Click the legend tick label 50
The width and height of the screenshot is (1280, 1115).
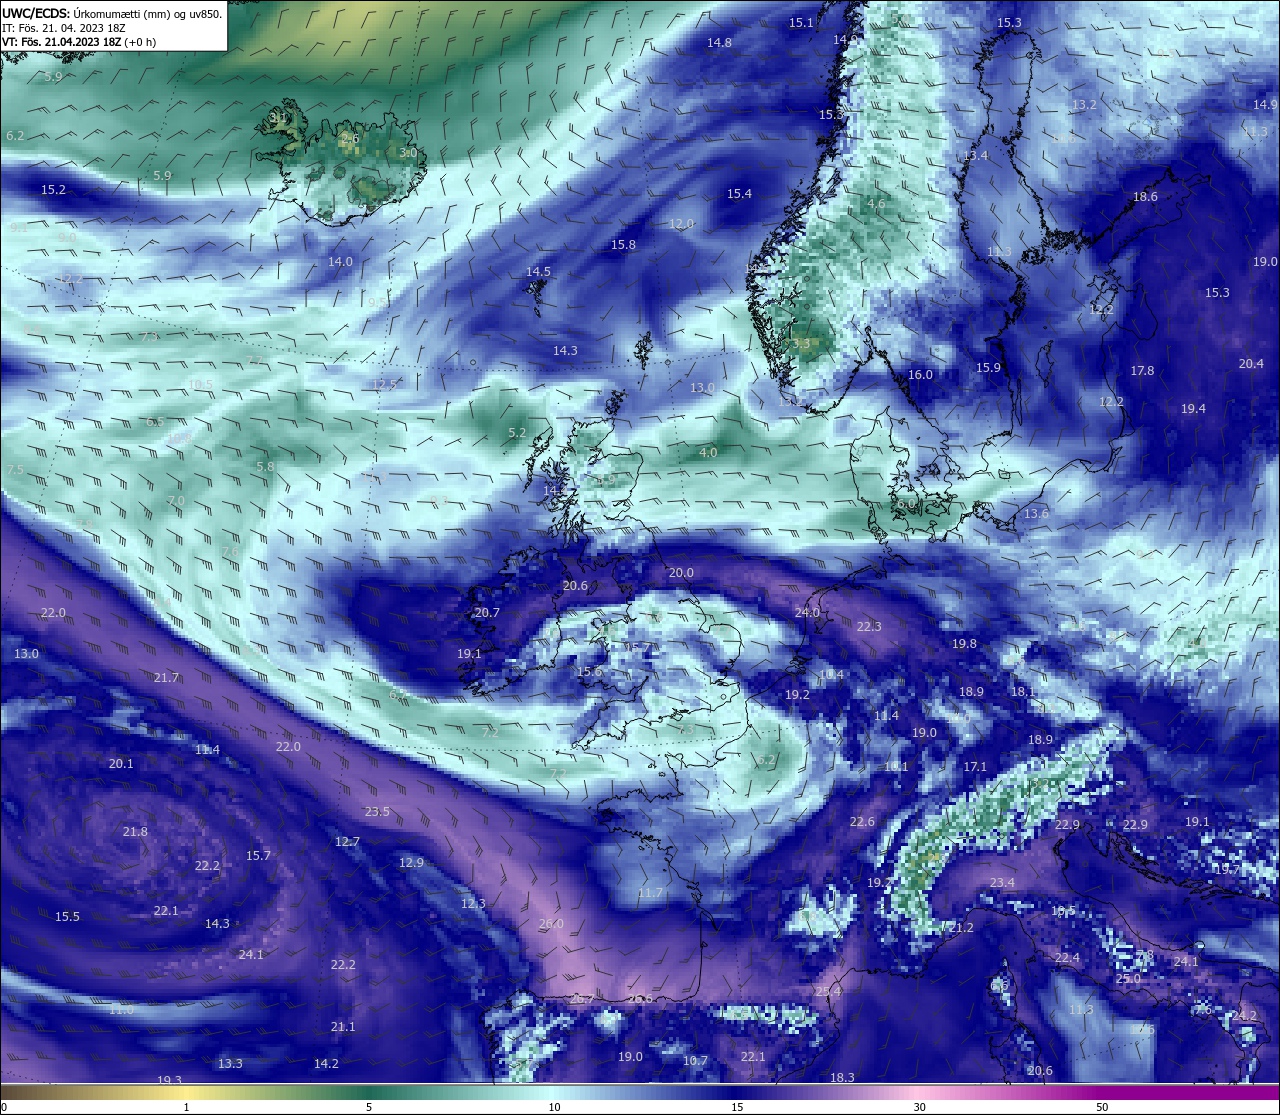click(x=1102, y=1107)
